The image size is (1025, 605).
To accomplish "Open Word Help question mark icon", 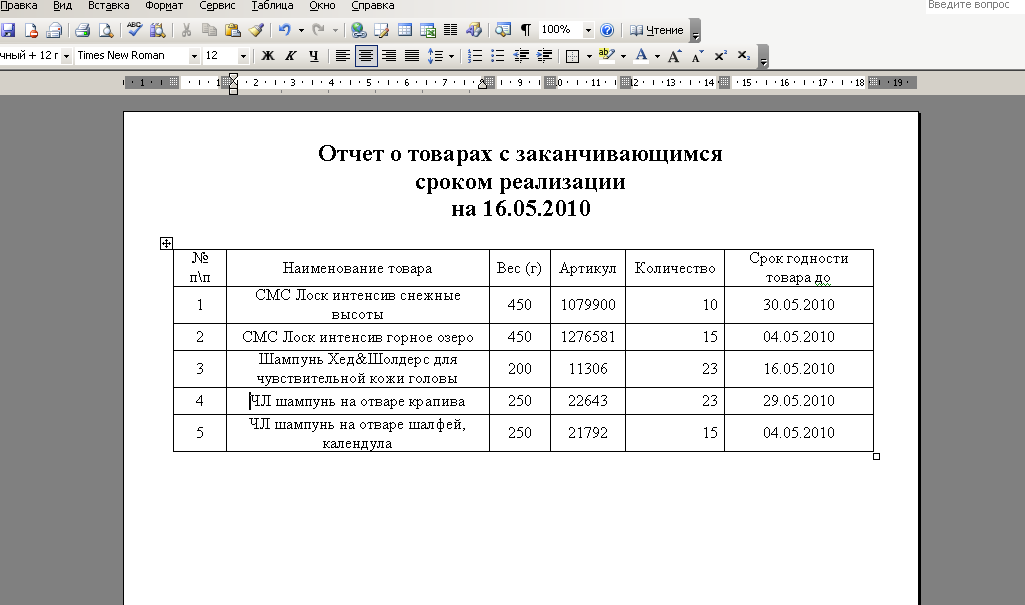I will [607, 30].
